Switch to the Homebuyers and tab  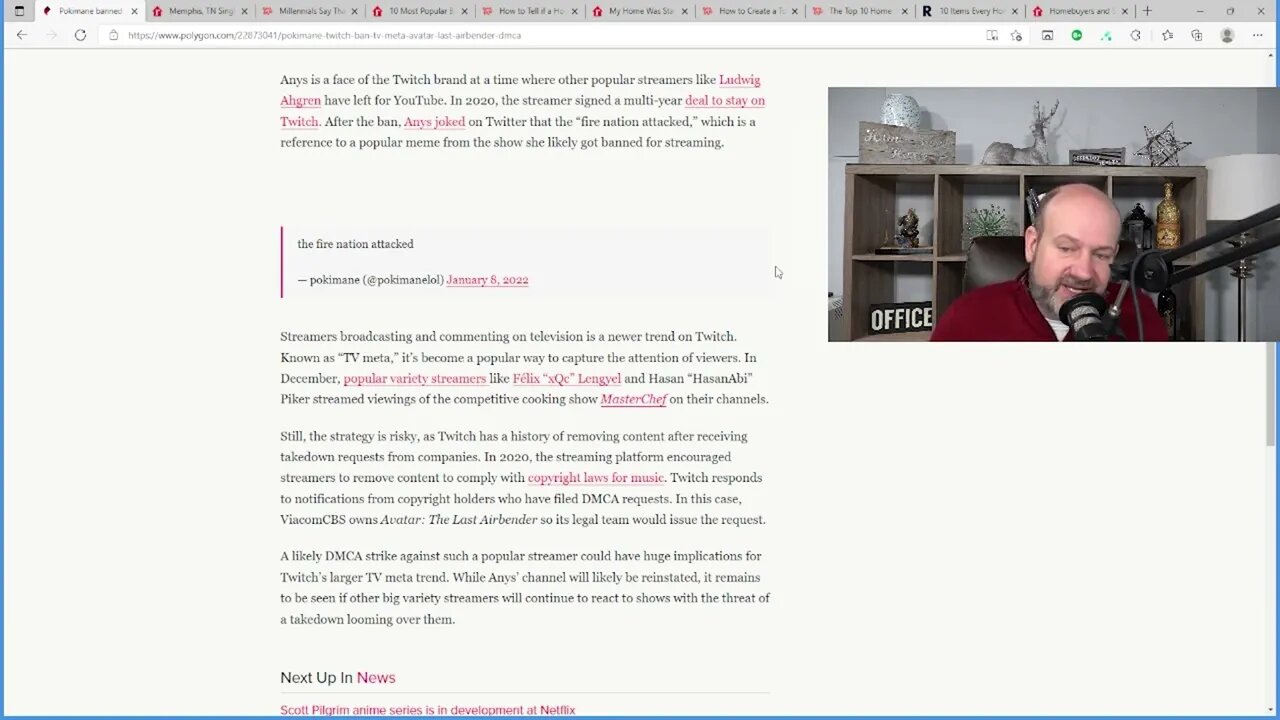tap(1080, 11)
